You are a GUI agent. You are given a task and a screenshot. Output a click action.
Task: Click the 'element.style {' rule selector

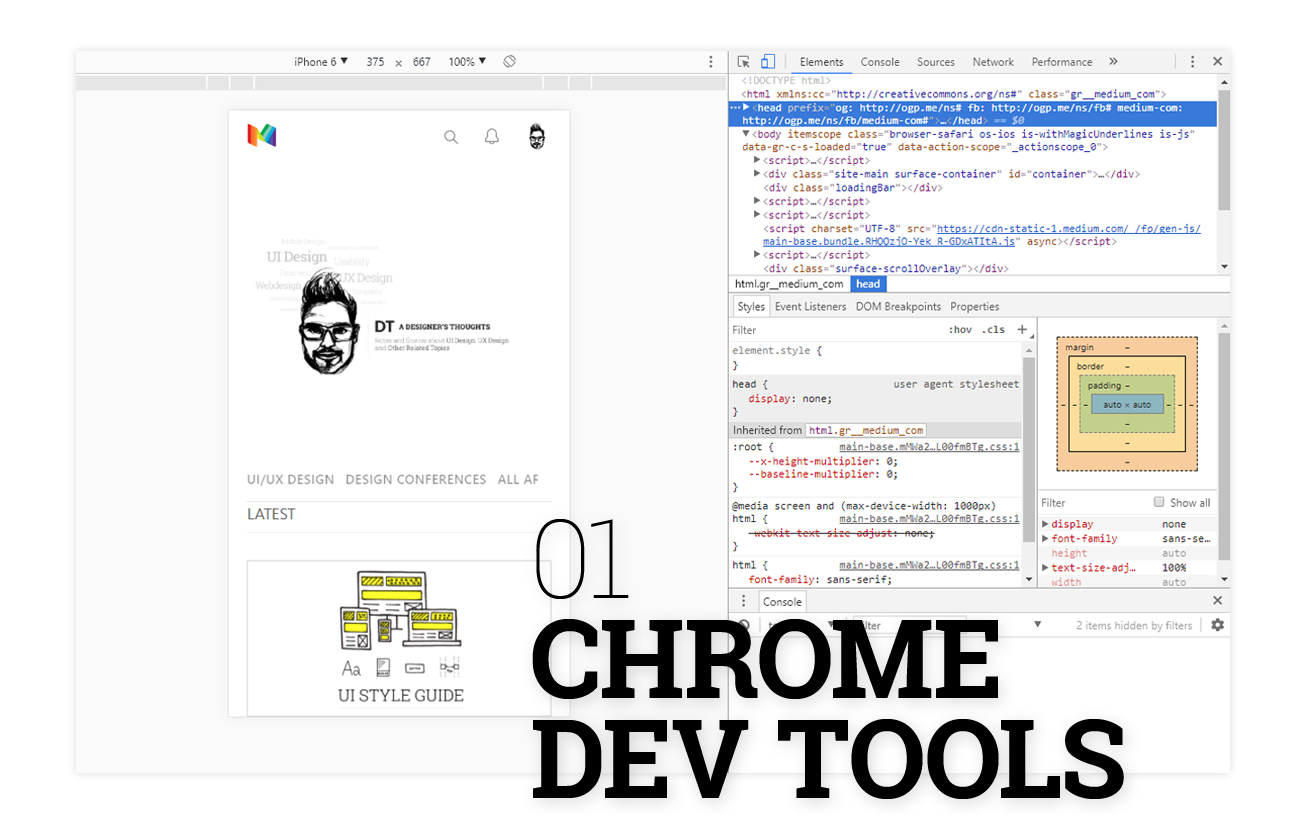pos(777,351)
